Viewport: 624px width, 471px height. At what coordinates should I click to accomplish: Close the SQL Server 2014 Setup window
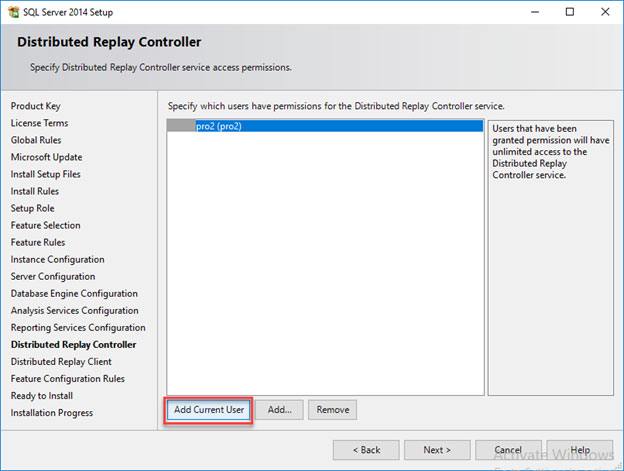(605, 12)
